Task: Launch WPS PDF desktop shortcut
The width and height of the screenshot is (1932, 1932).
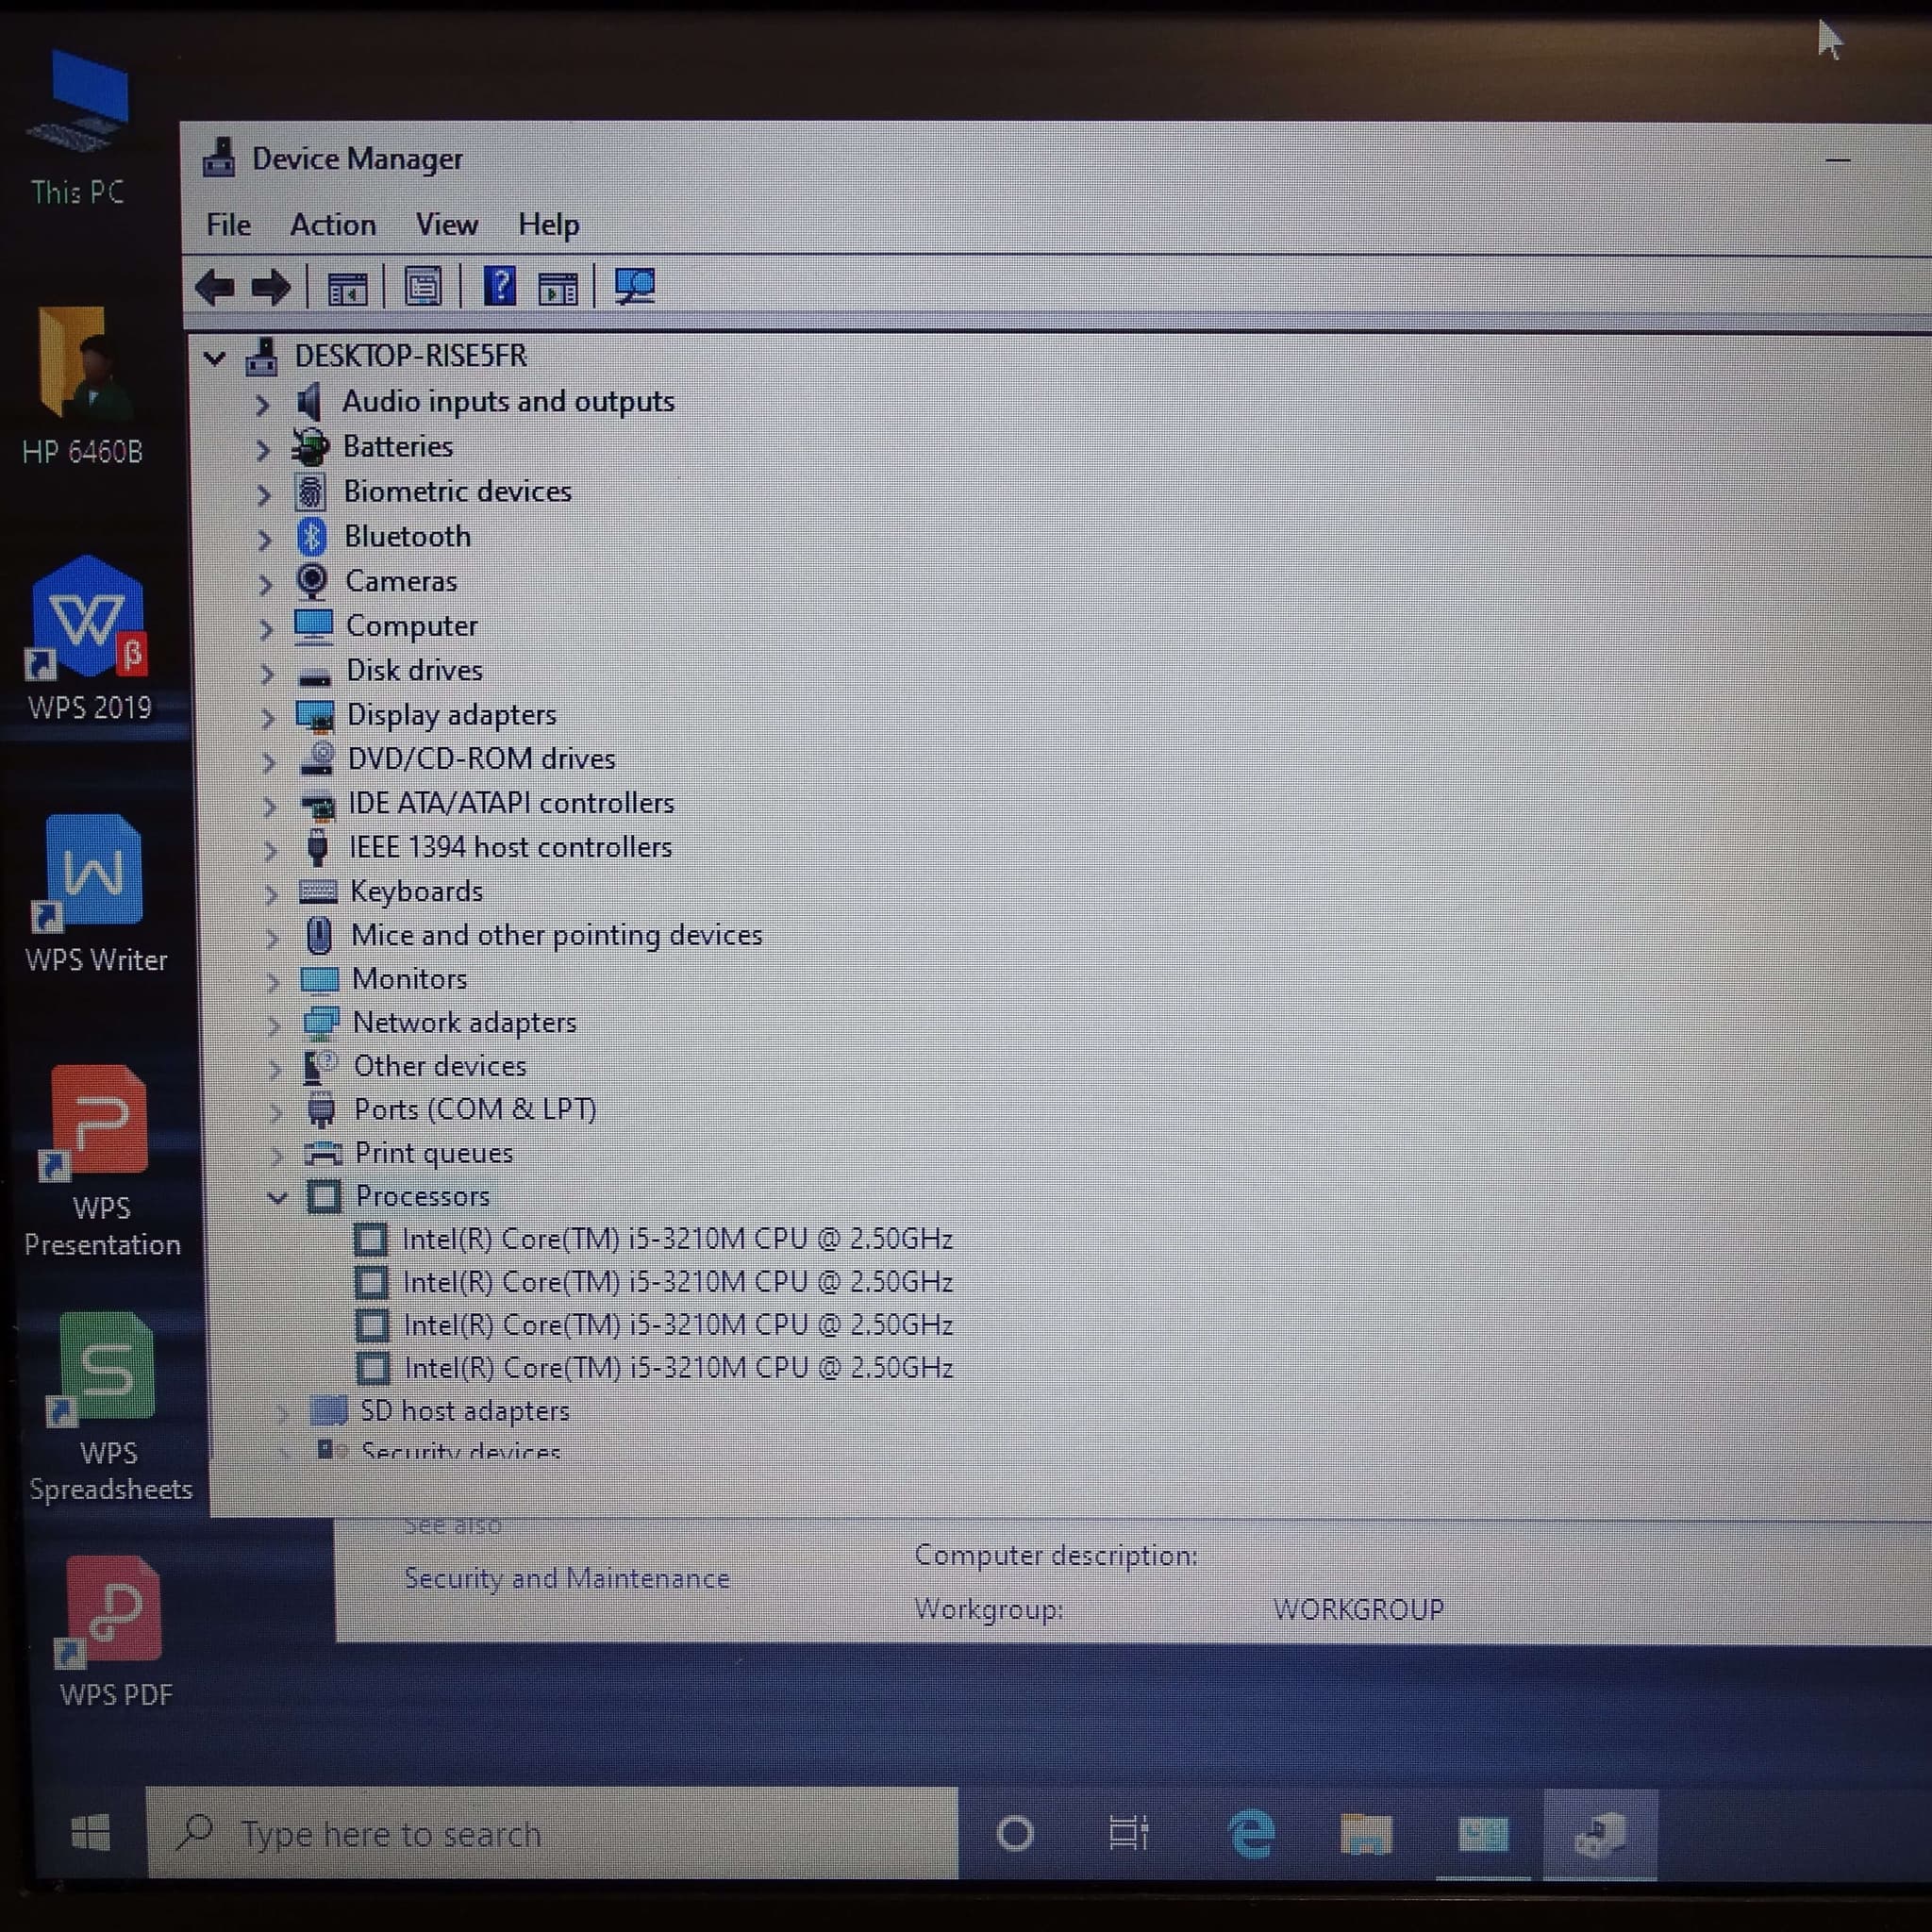Action: (114, 1632)
